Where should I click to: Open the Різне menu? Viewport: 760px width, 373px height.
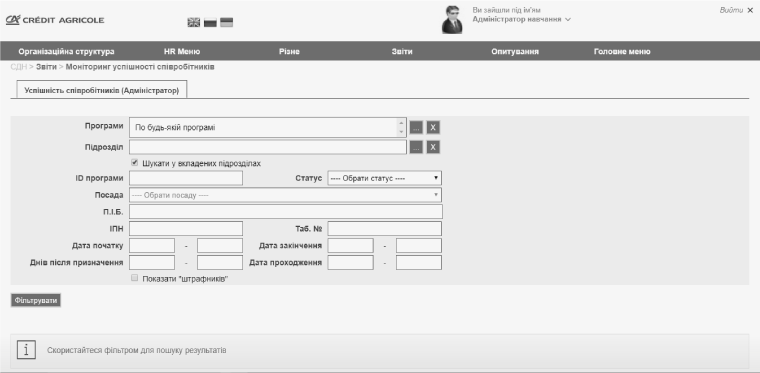coord(289,51)
